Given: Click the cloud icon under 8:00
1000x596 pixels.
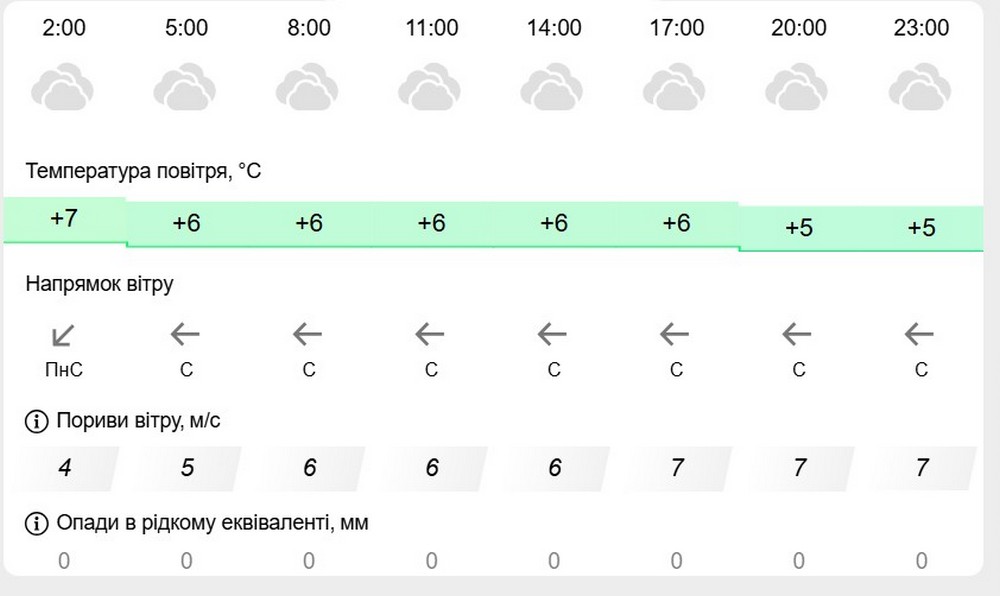Looking at the screenshot, I should coord(309,87).
